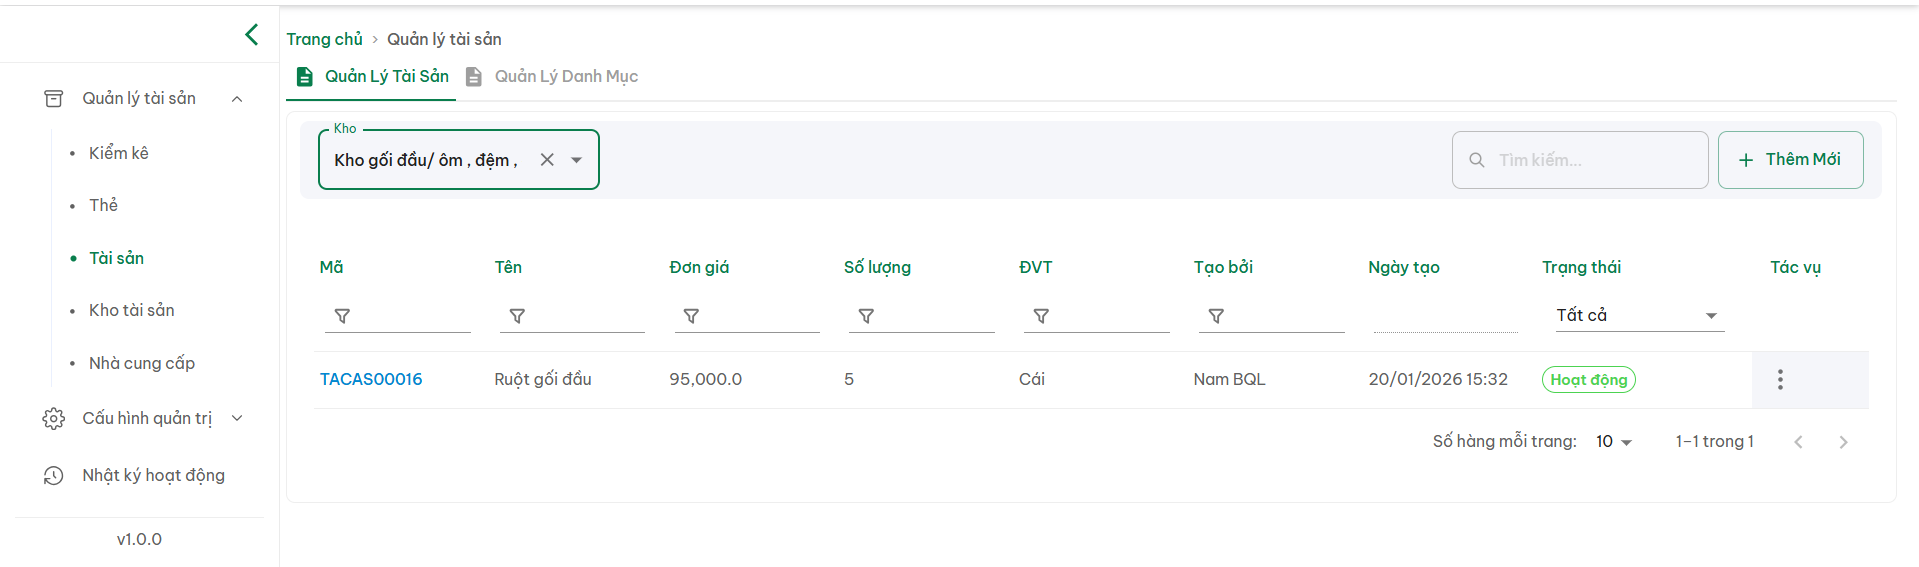Viewport: 1919px width, 567px height.
Task: Expand the Cấu hình quản trị menu
Action: click(x=237, y=418)
